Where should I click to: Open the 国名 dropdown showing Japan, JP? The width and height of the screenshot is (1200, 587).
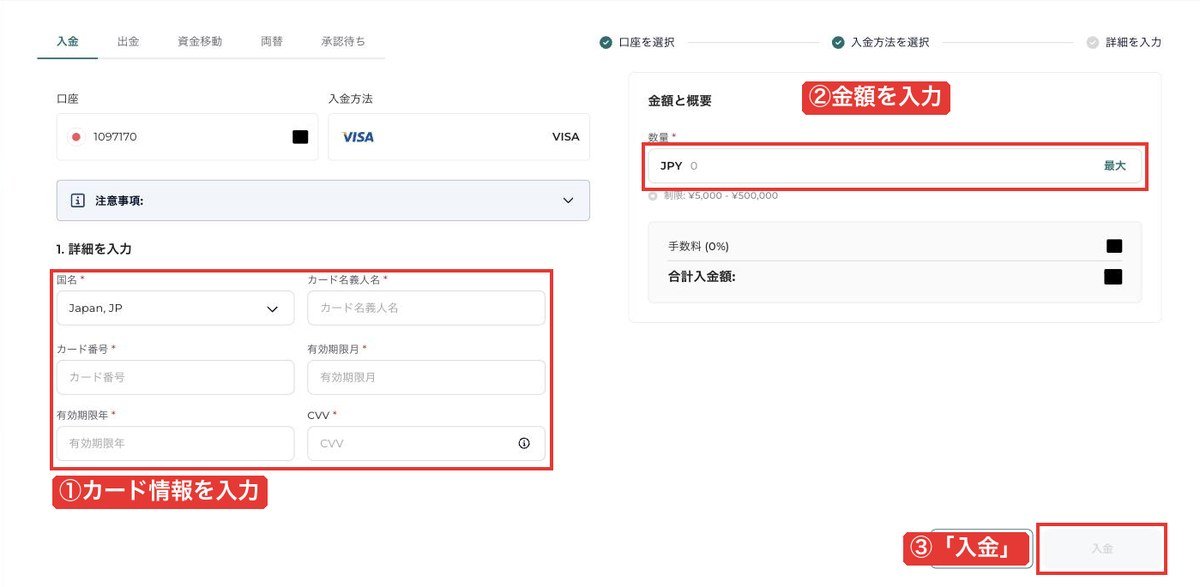coord(175,308)
